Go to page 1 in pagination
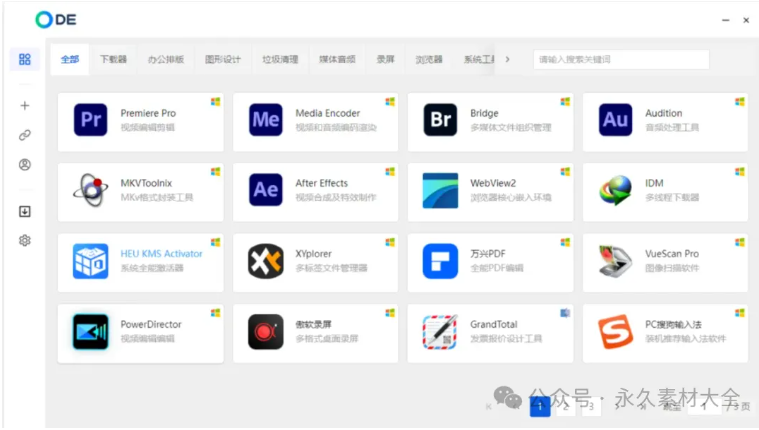Screen dimensions: 759x430 pyautogui.click(x=540, y=406)
